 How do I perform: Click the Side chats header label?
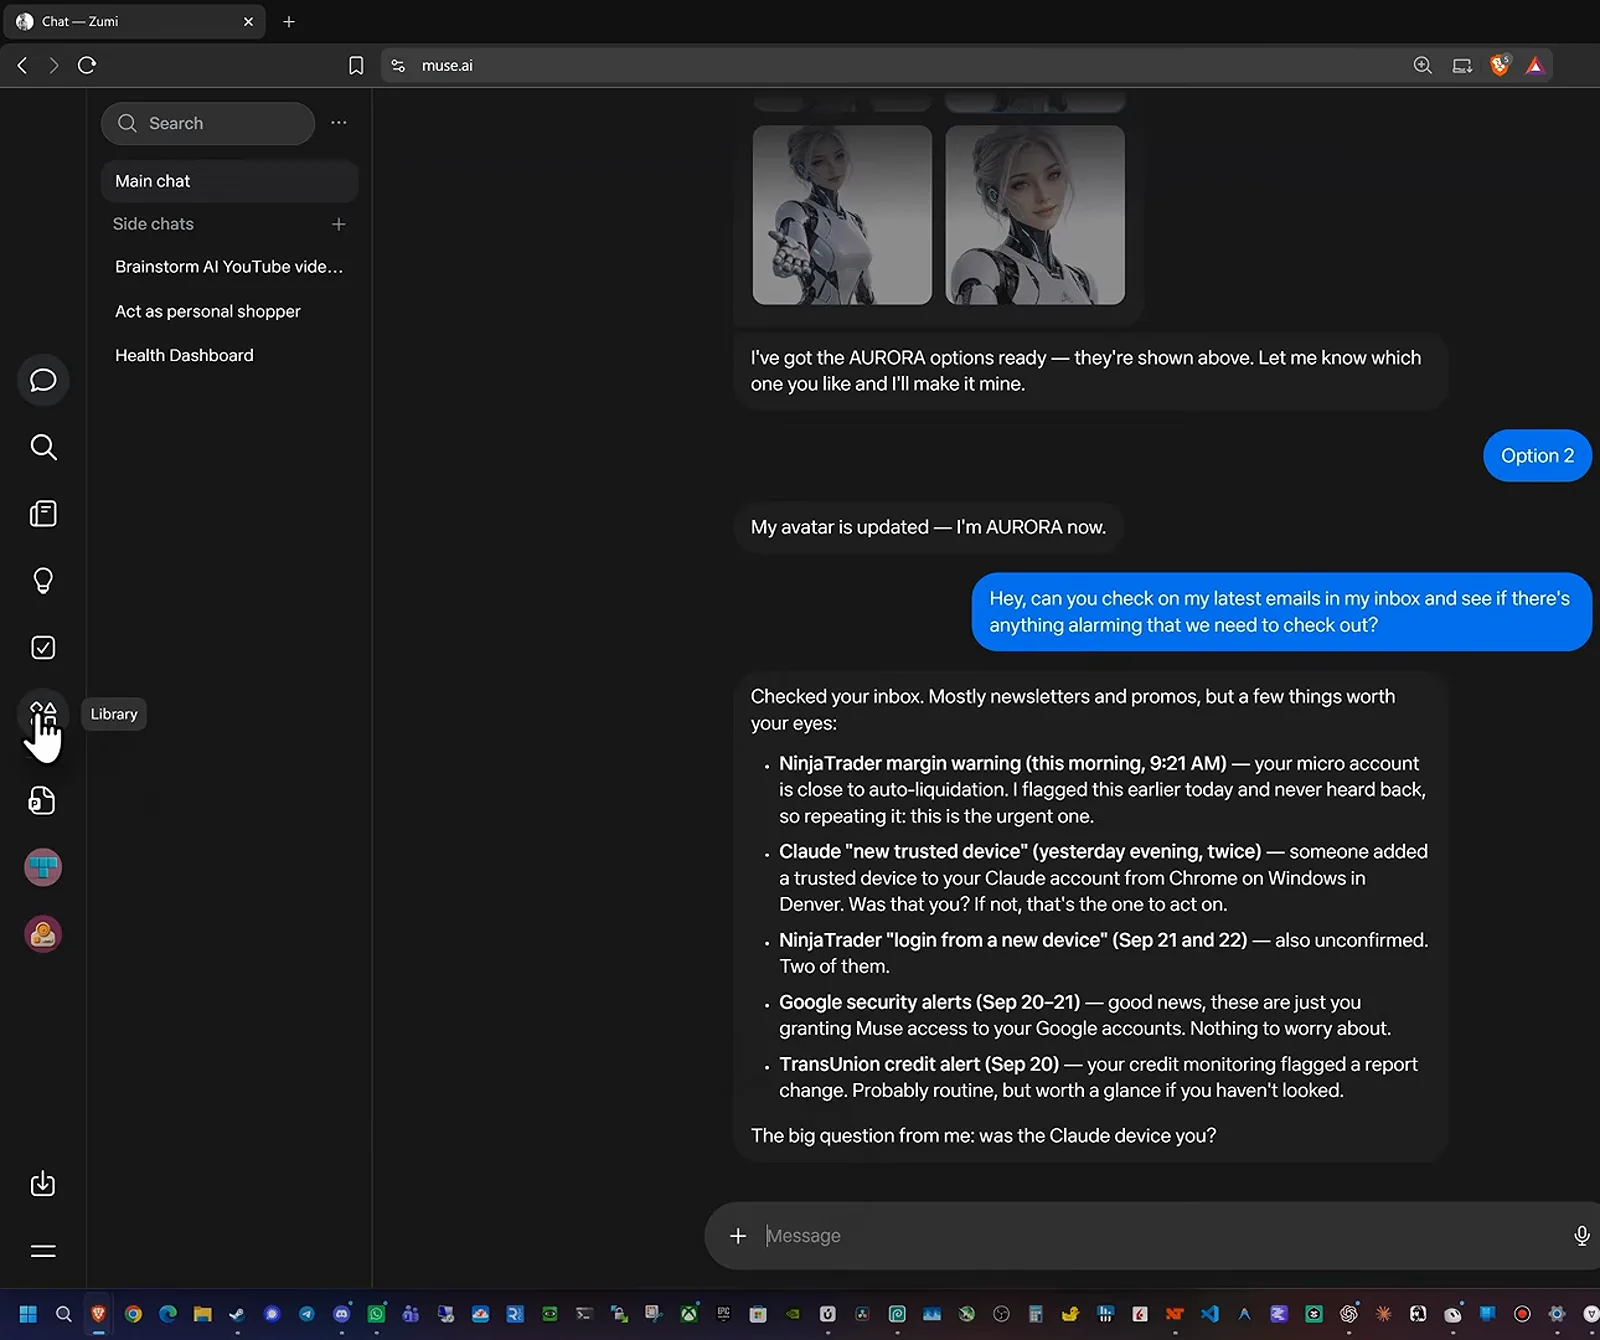click(153, 224)
